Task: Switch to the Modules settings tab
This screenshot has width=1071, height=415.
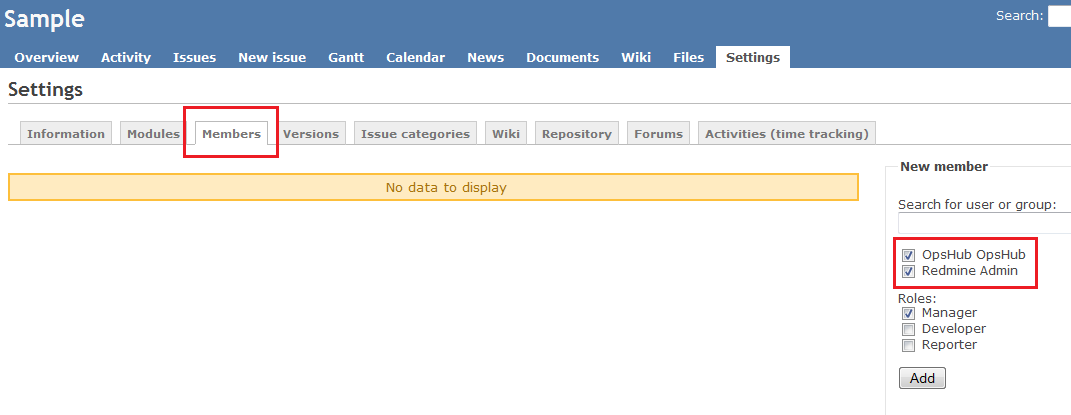Action: [153, 134]
